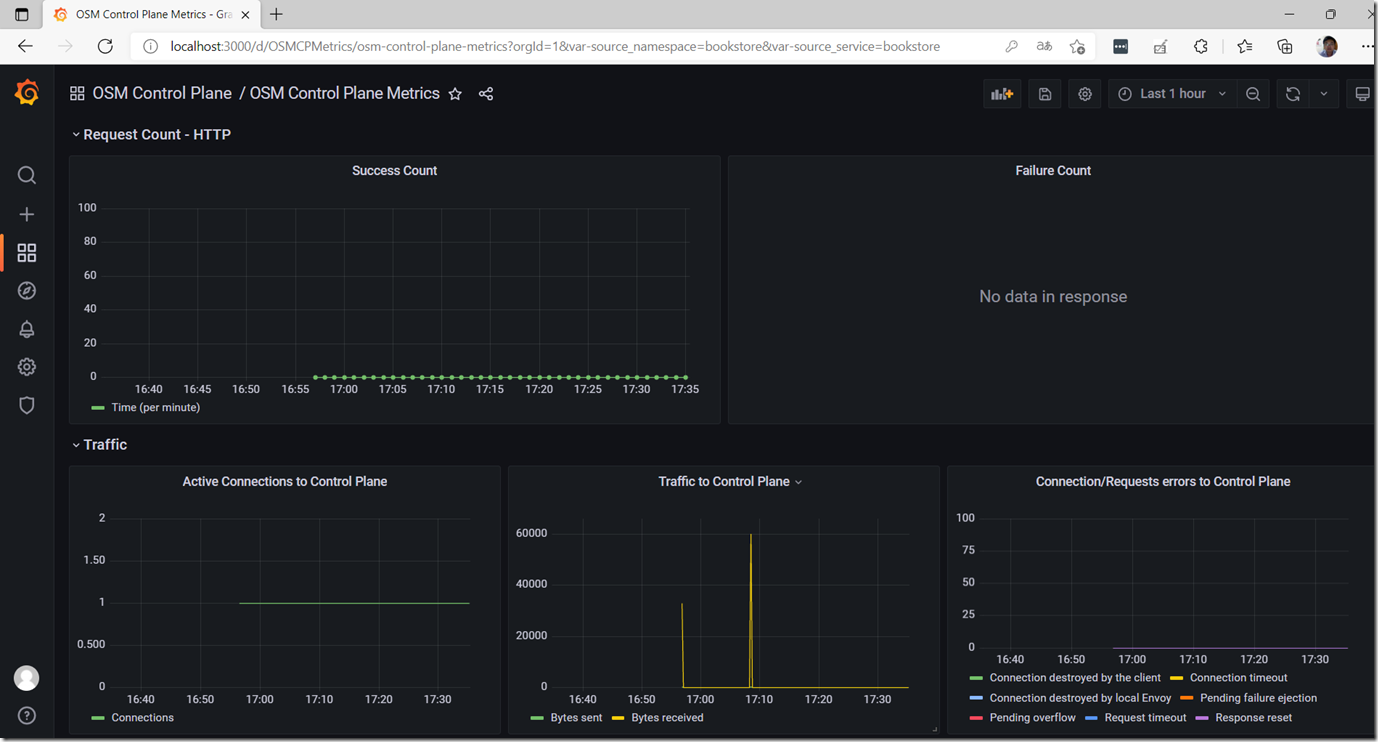Cycle view mode with monitor icon
1378x742 pixels.
click(1362, 94)
